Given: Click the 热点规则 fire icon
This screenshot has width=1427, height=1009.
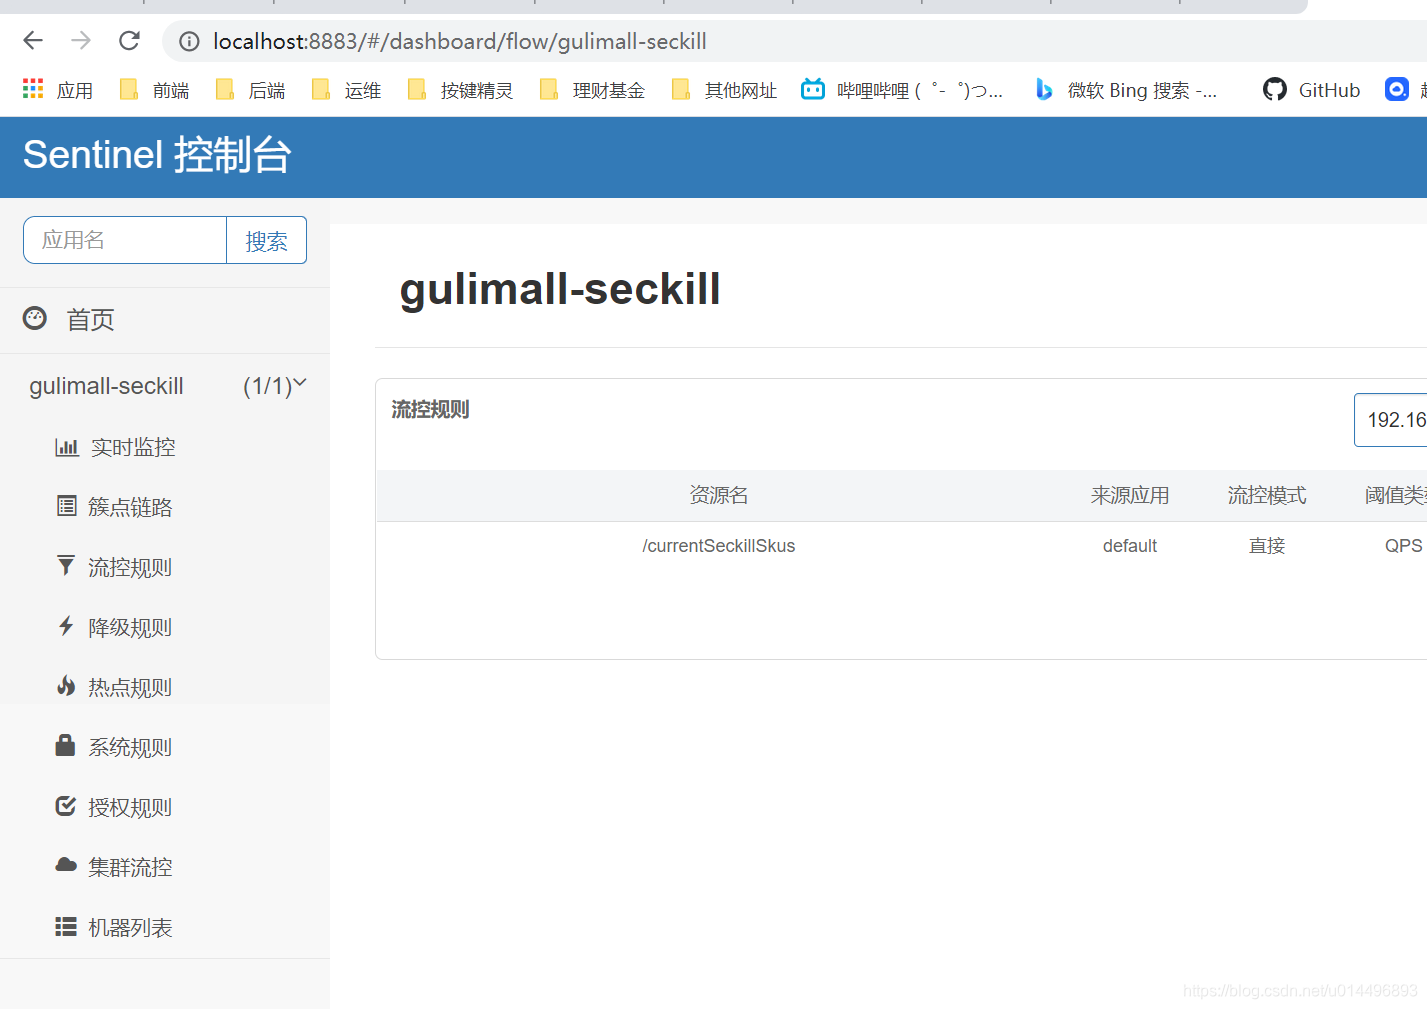Looking at the screenshot, I should [x=66, y=686].
